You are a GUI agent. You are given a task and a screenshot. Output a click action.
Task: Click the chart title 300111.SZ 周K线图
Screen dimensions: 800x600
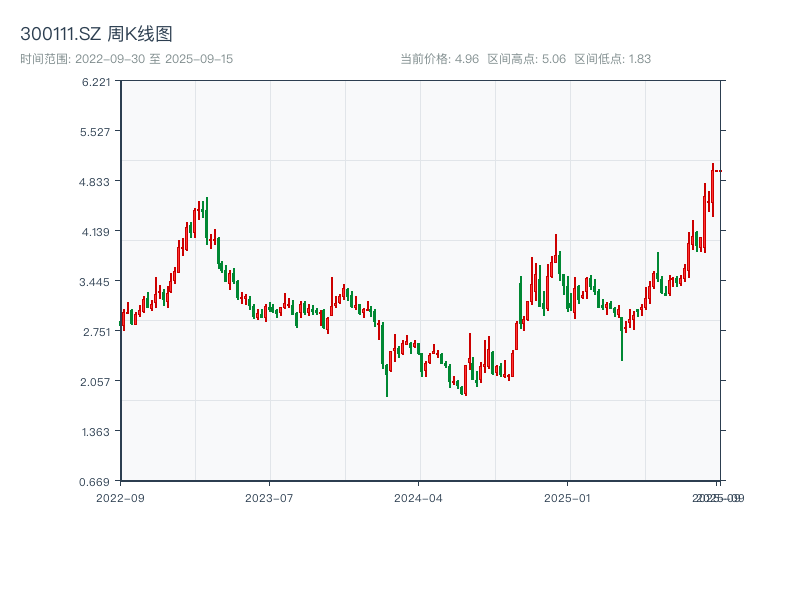96,34
